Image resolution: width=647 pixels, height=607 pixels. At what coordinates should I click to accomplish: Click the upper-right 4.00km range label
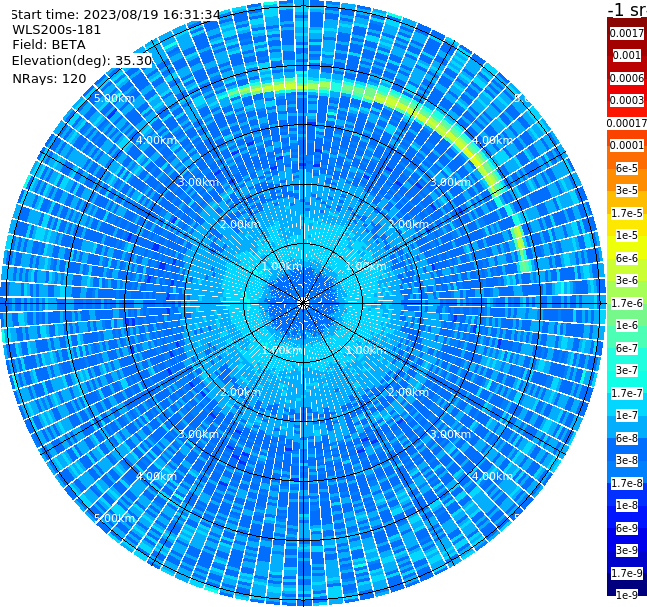pos(492,140)
